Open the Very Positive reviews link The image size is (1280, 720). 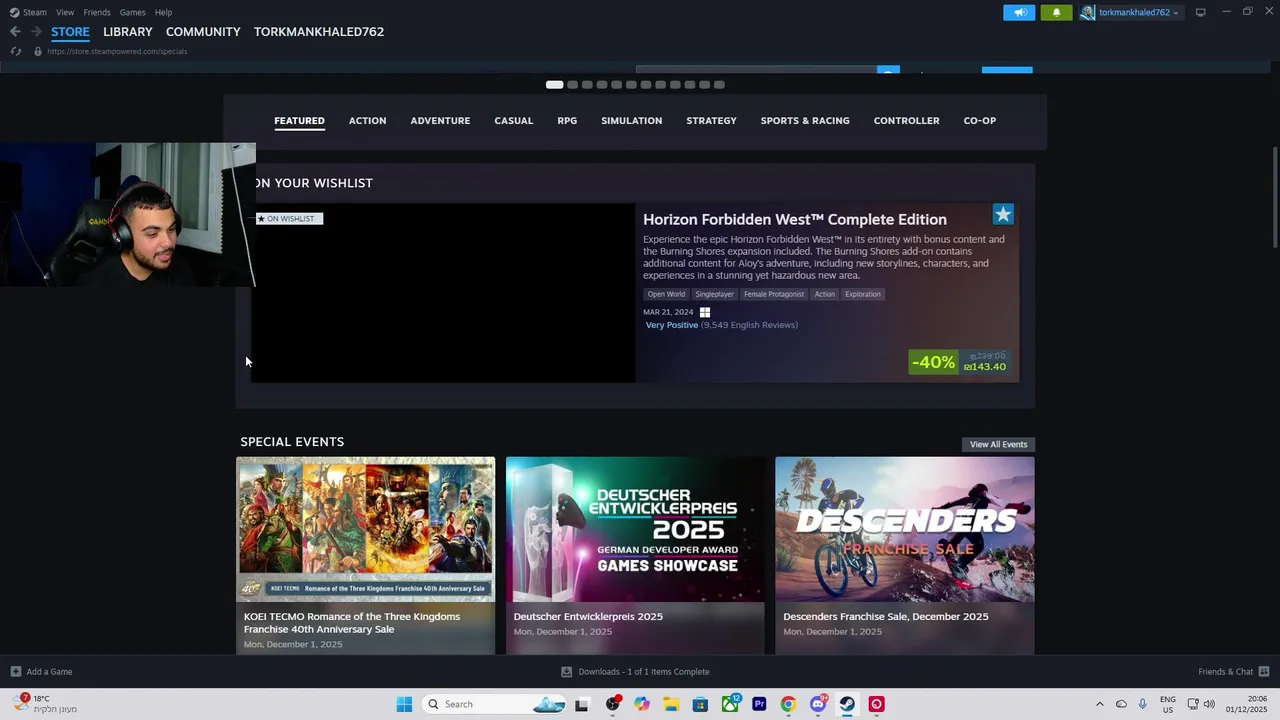pyautogui.click(x=672, y=325)
